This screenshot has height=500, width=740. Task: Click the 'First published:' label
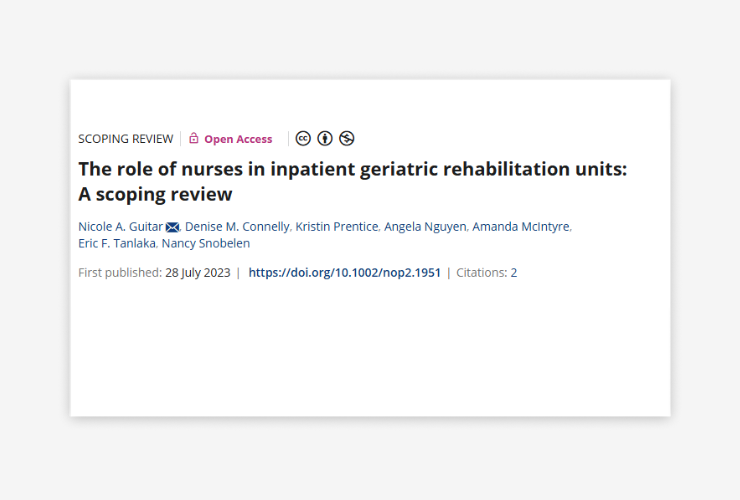pyautogui.click(x=120, y=272)
